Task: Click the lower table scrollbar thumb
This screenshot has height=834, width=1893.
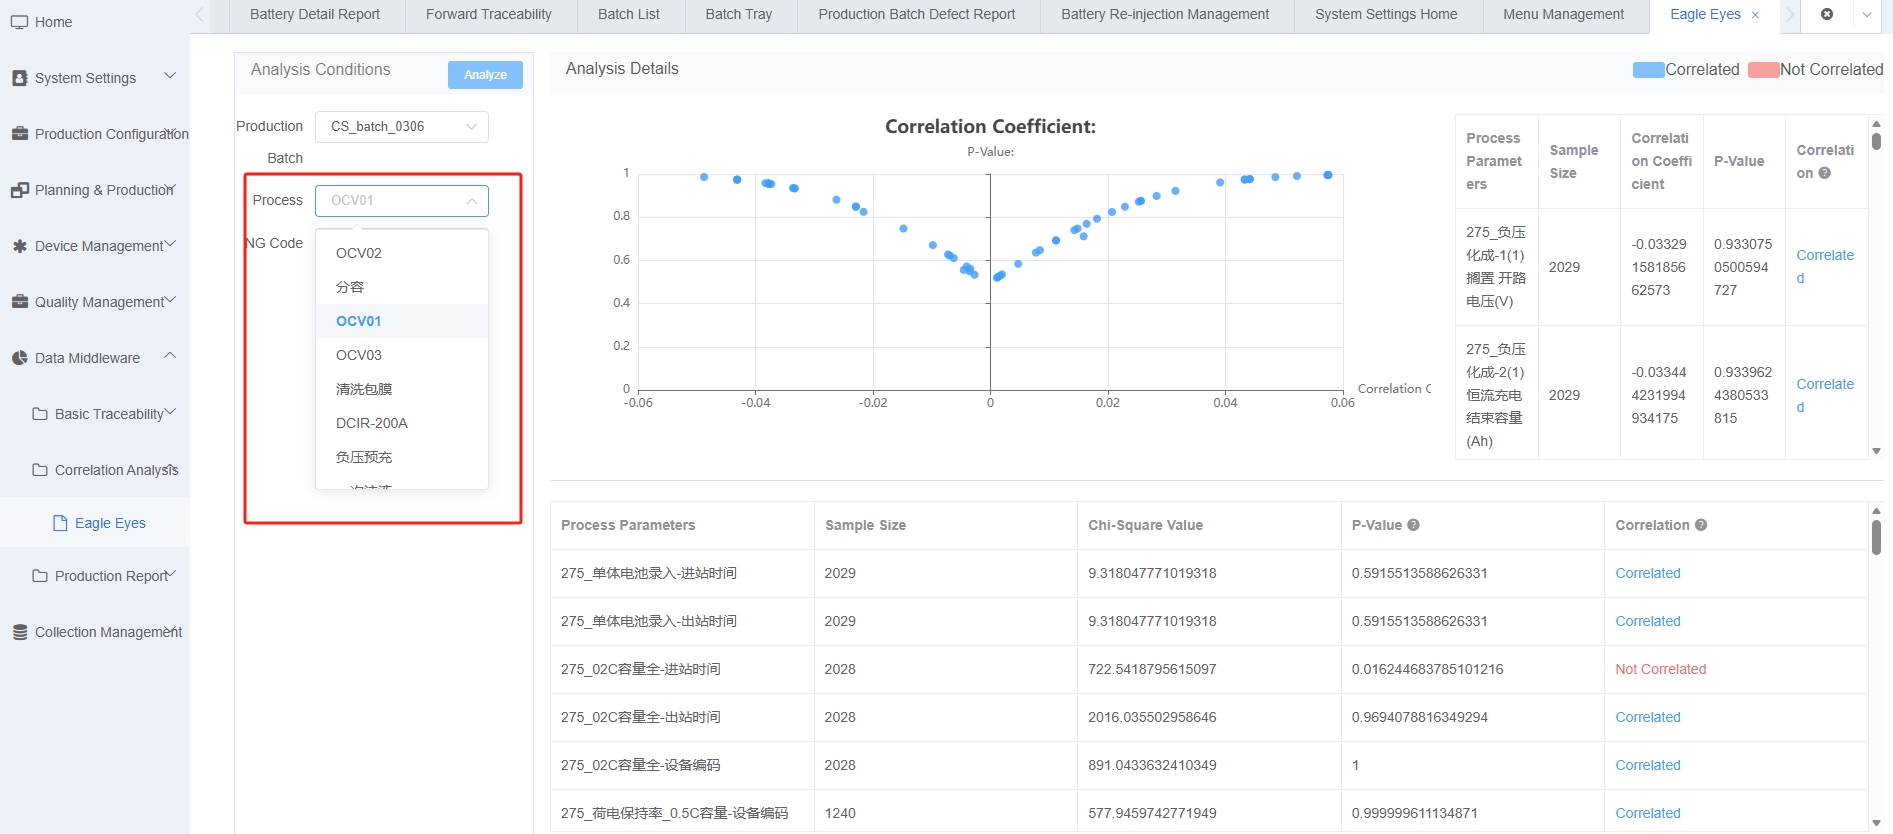Action: pyautogui.click(x=1876, y=537)
